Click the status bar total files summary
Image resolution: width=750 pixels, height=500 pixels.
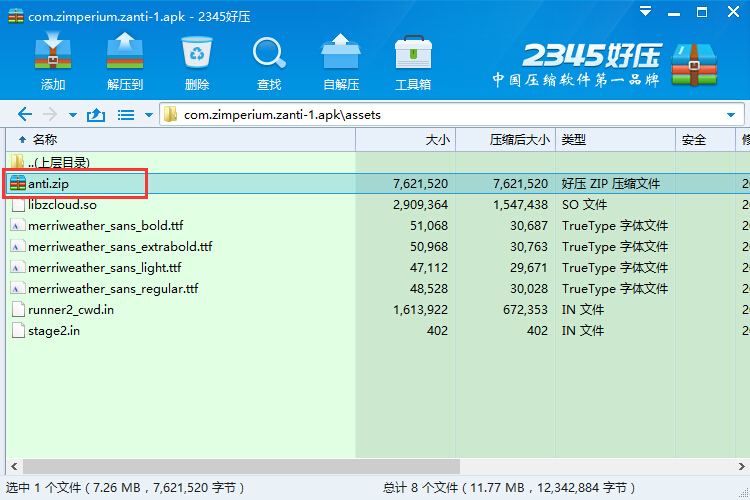point(509,488)
